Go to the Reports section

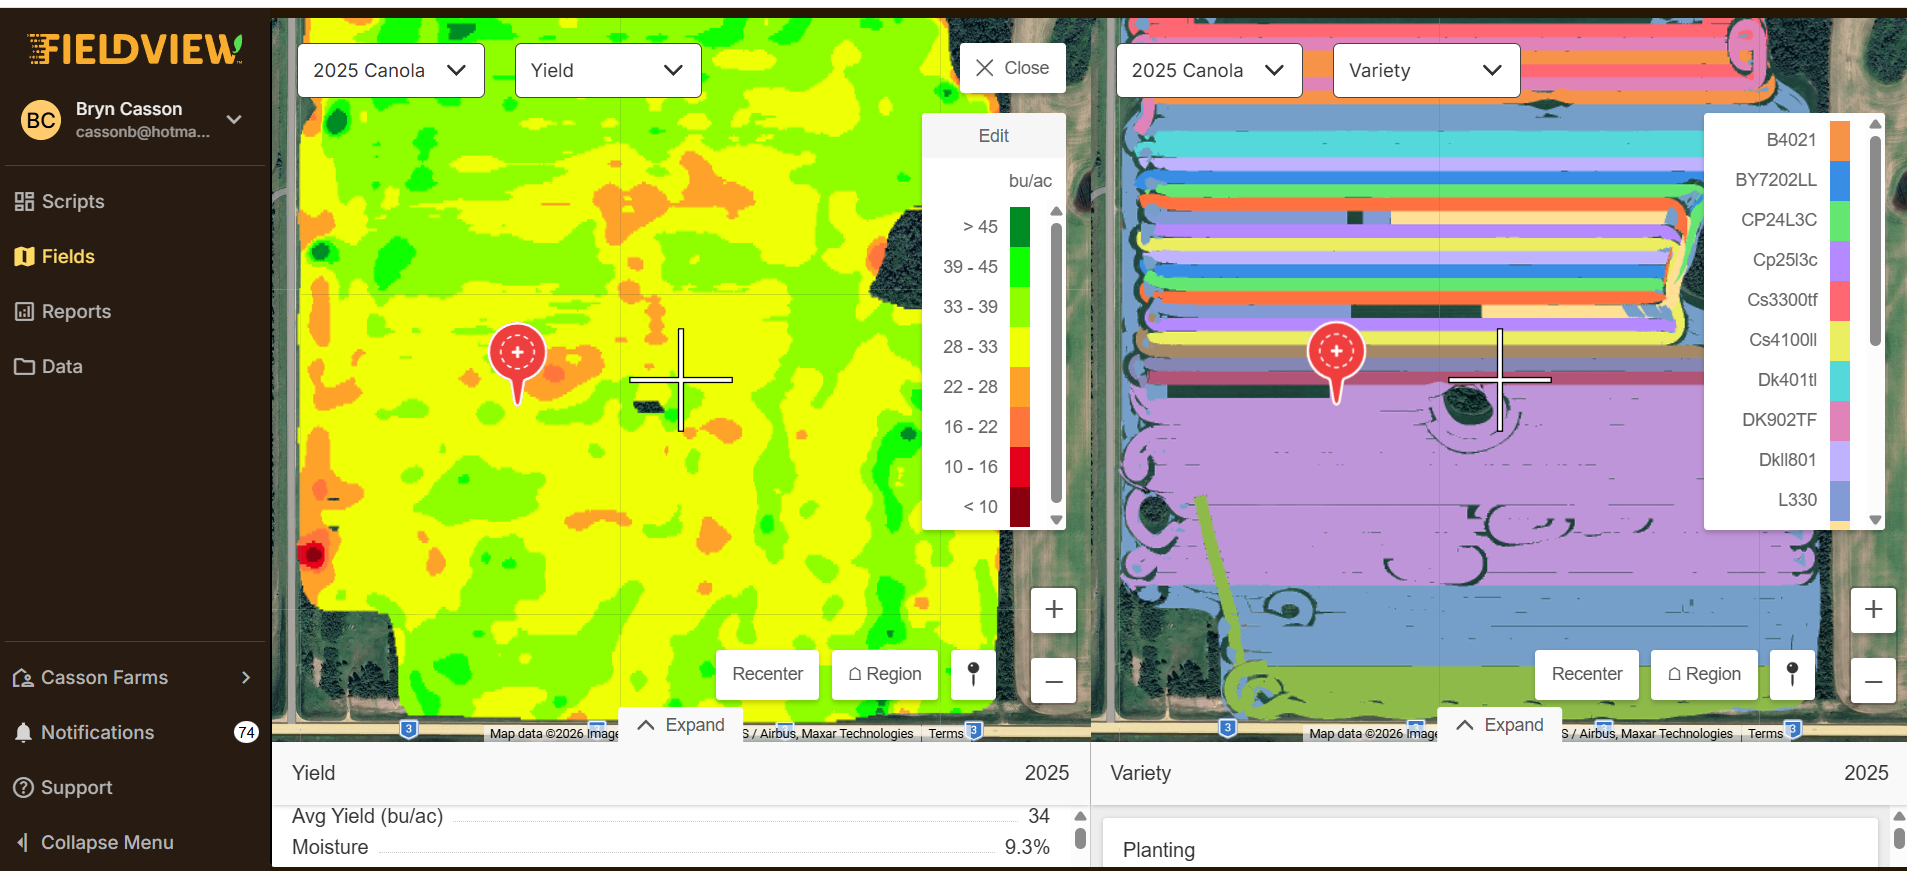pos(75,311)
